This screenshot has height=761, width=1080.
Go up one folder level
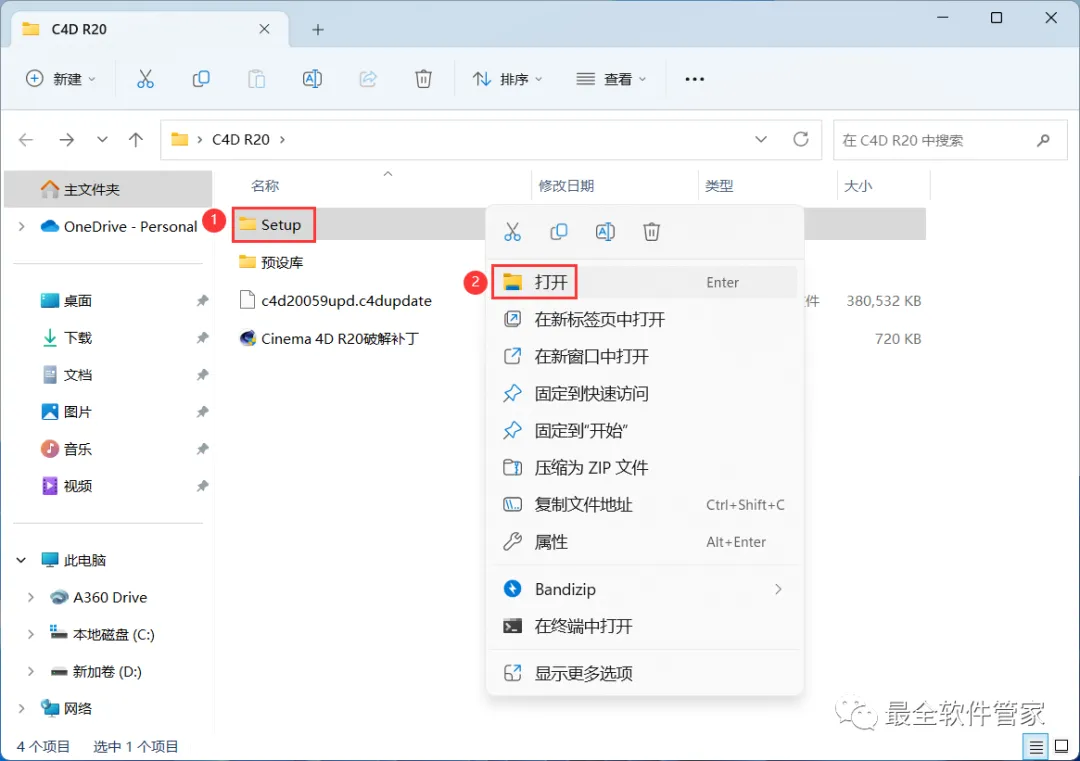coord(136,140)
